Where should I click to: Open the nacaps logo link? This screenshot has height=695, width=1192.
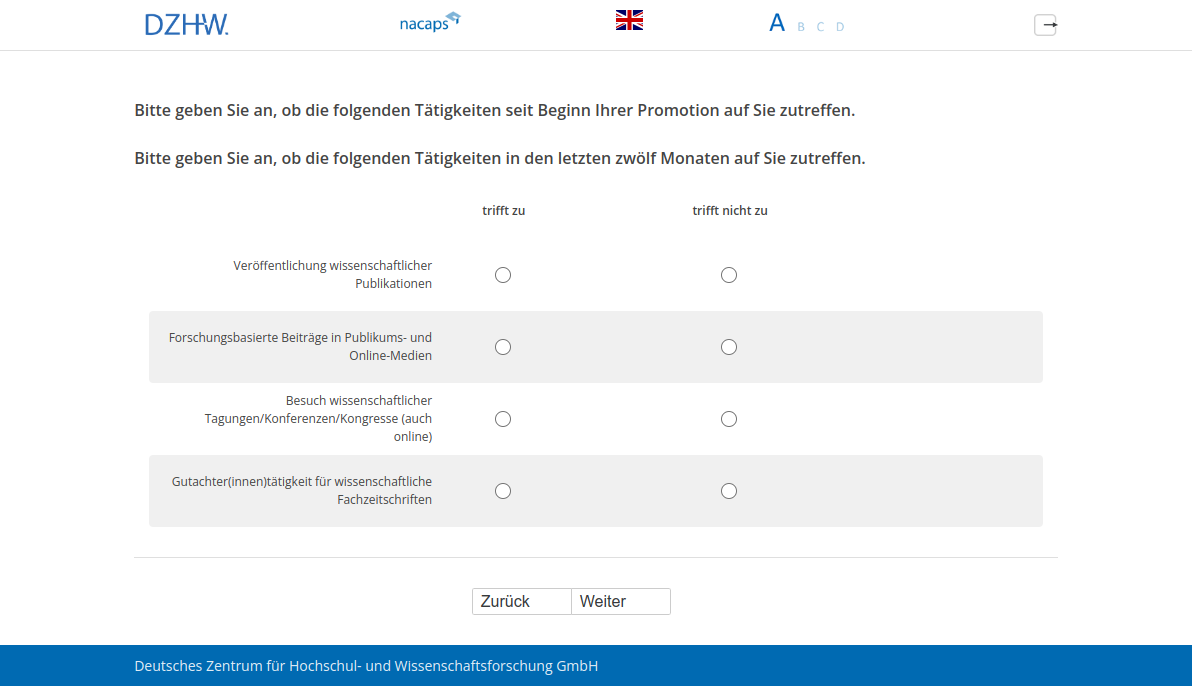click(x=429, y=22)
